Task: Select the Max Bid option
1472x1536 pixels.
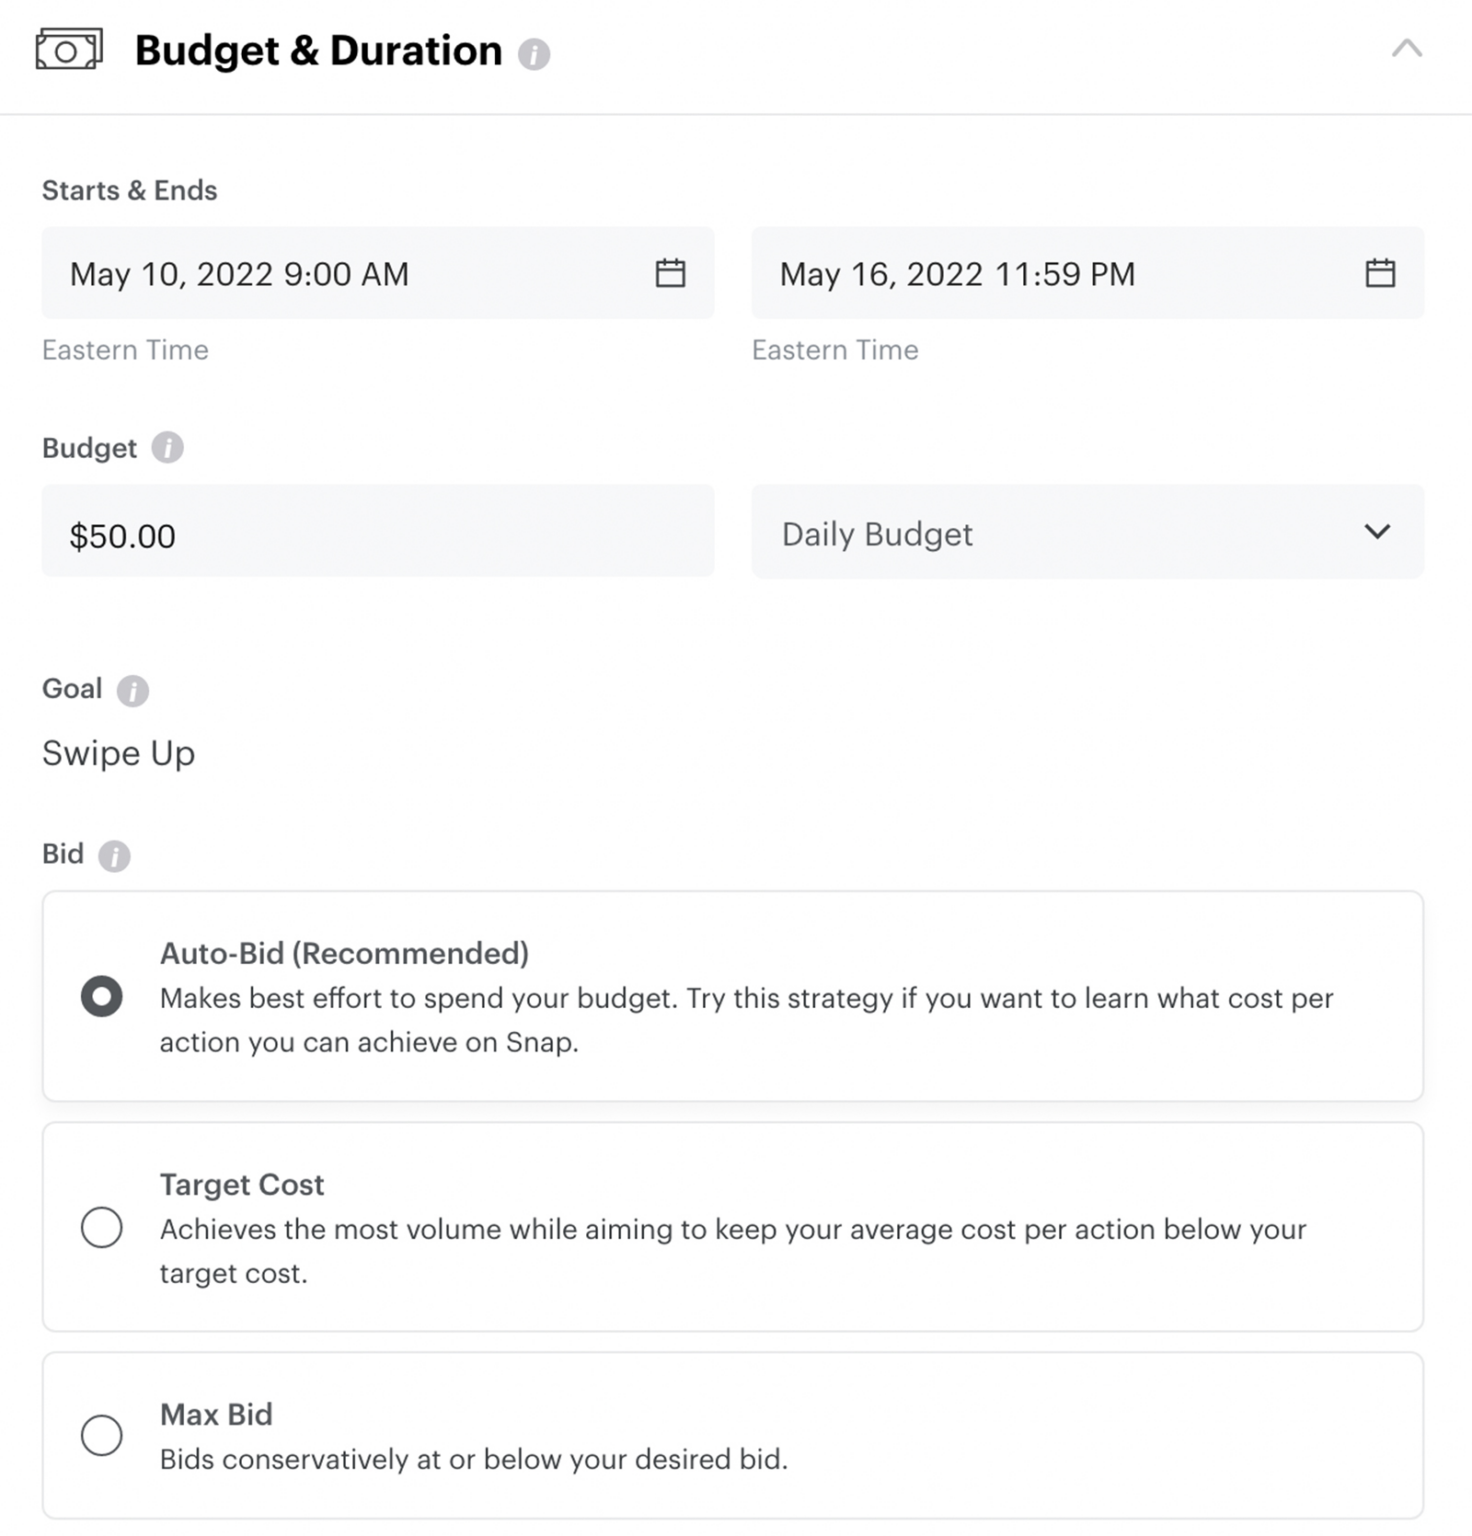Action: click(101, 1434)
